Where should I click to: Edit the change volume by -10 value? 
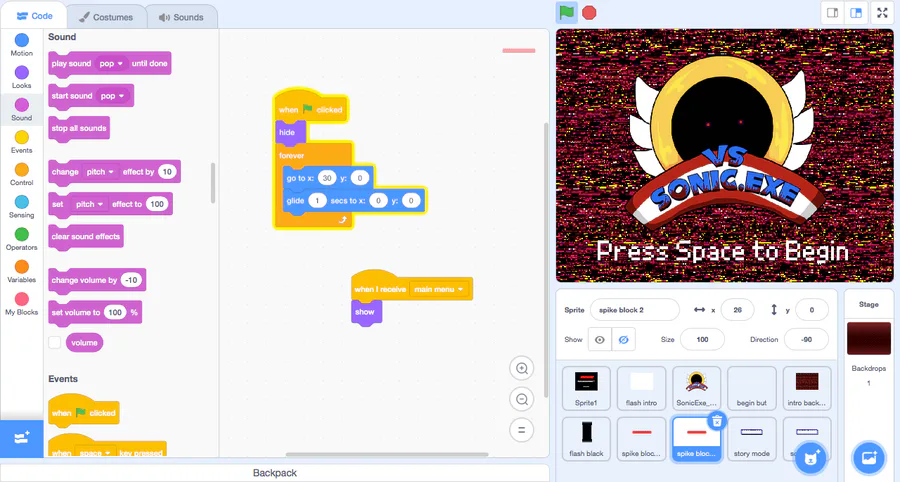[x=131, y=280]
